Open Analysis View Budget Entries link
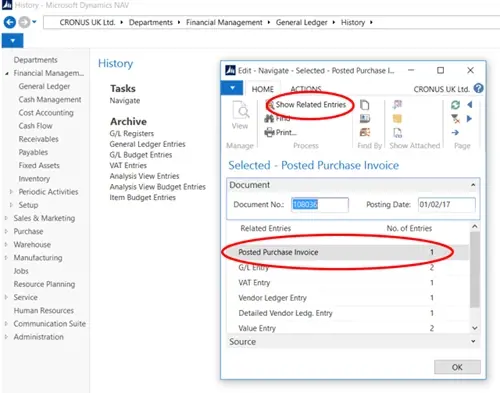This screenshot has width=500, height=393. 157,187
